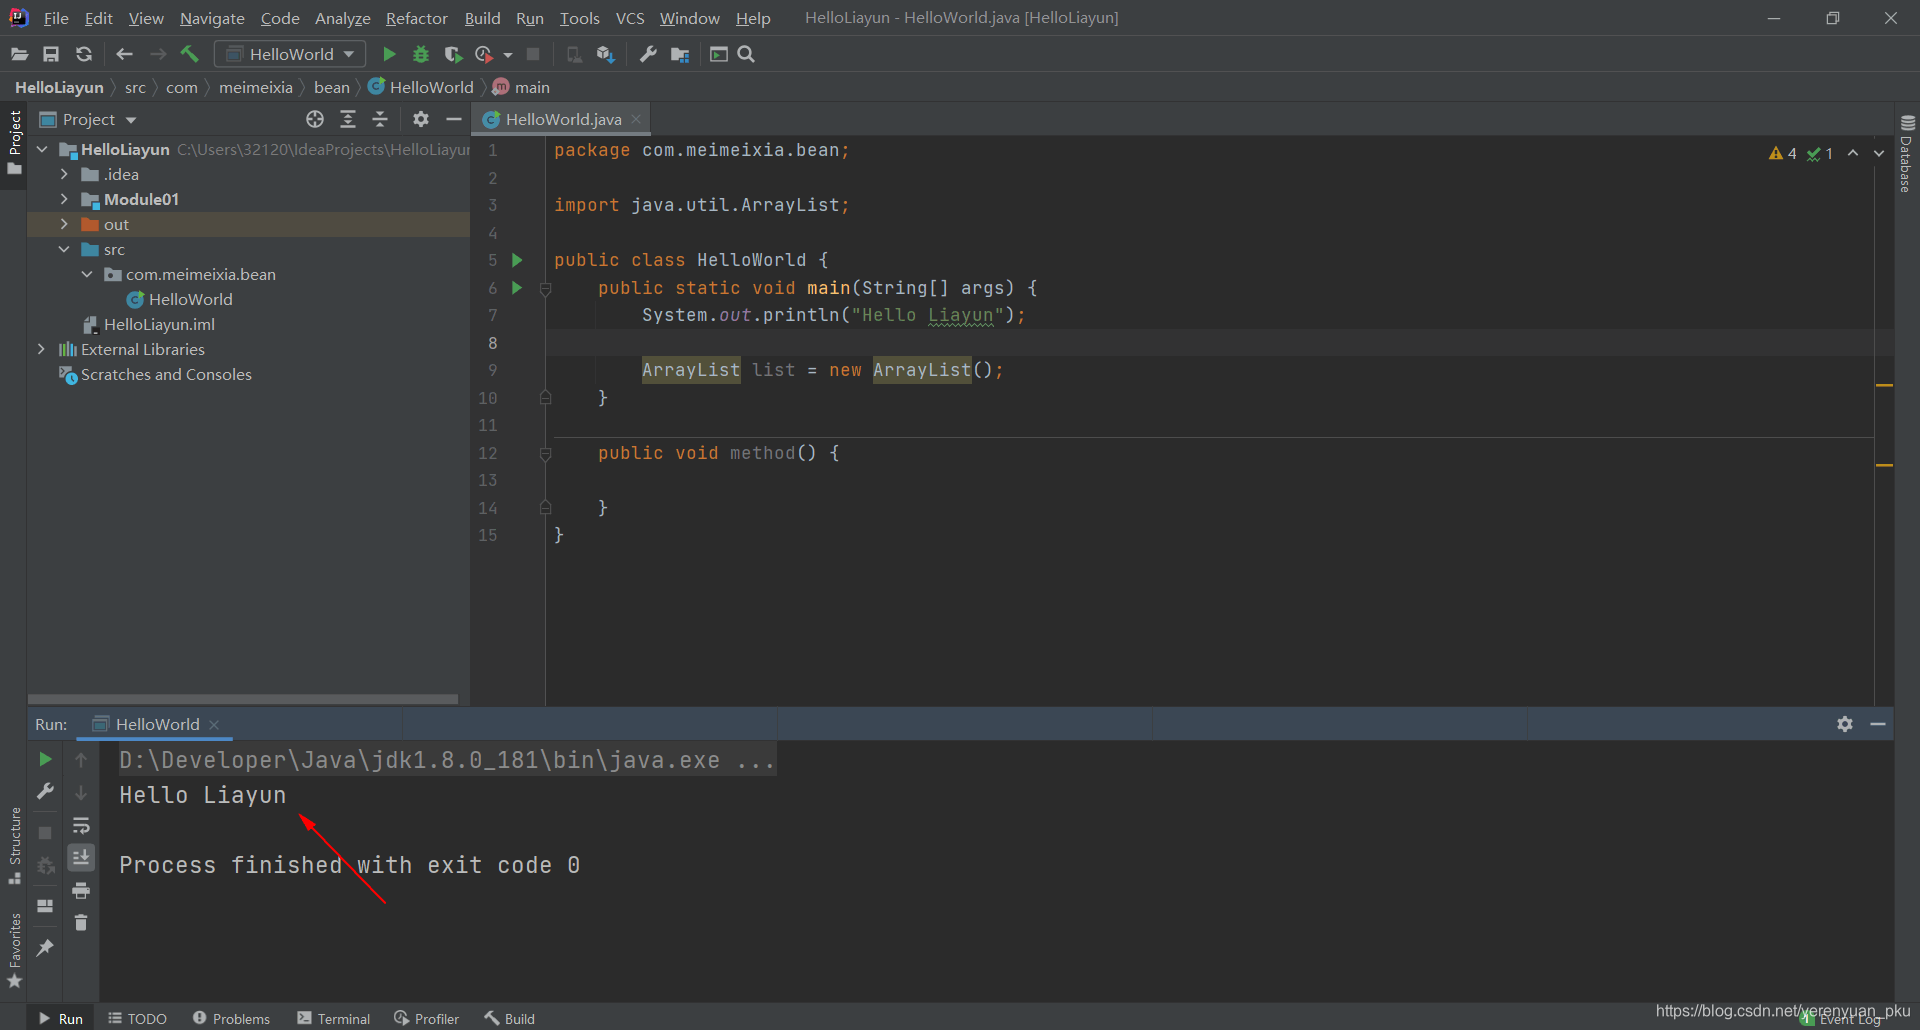
Task: Open Run panel settings gear
Action: tap(1845, 724)
